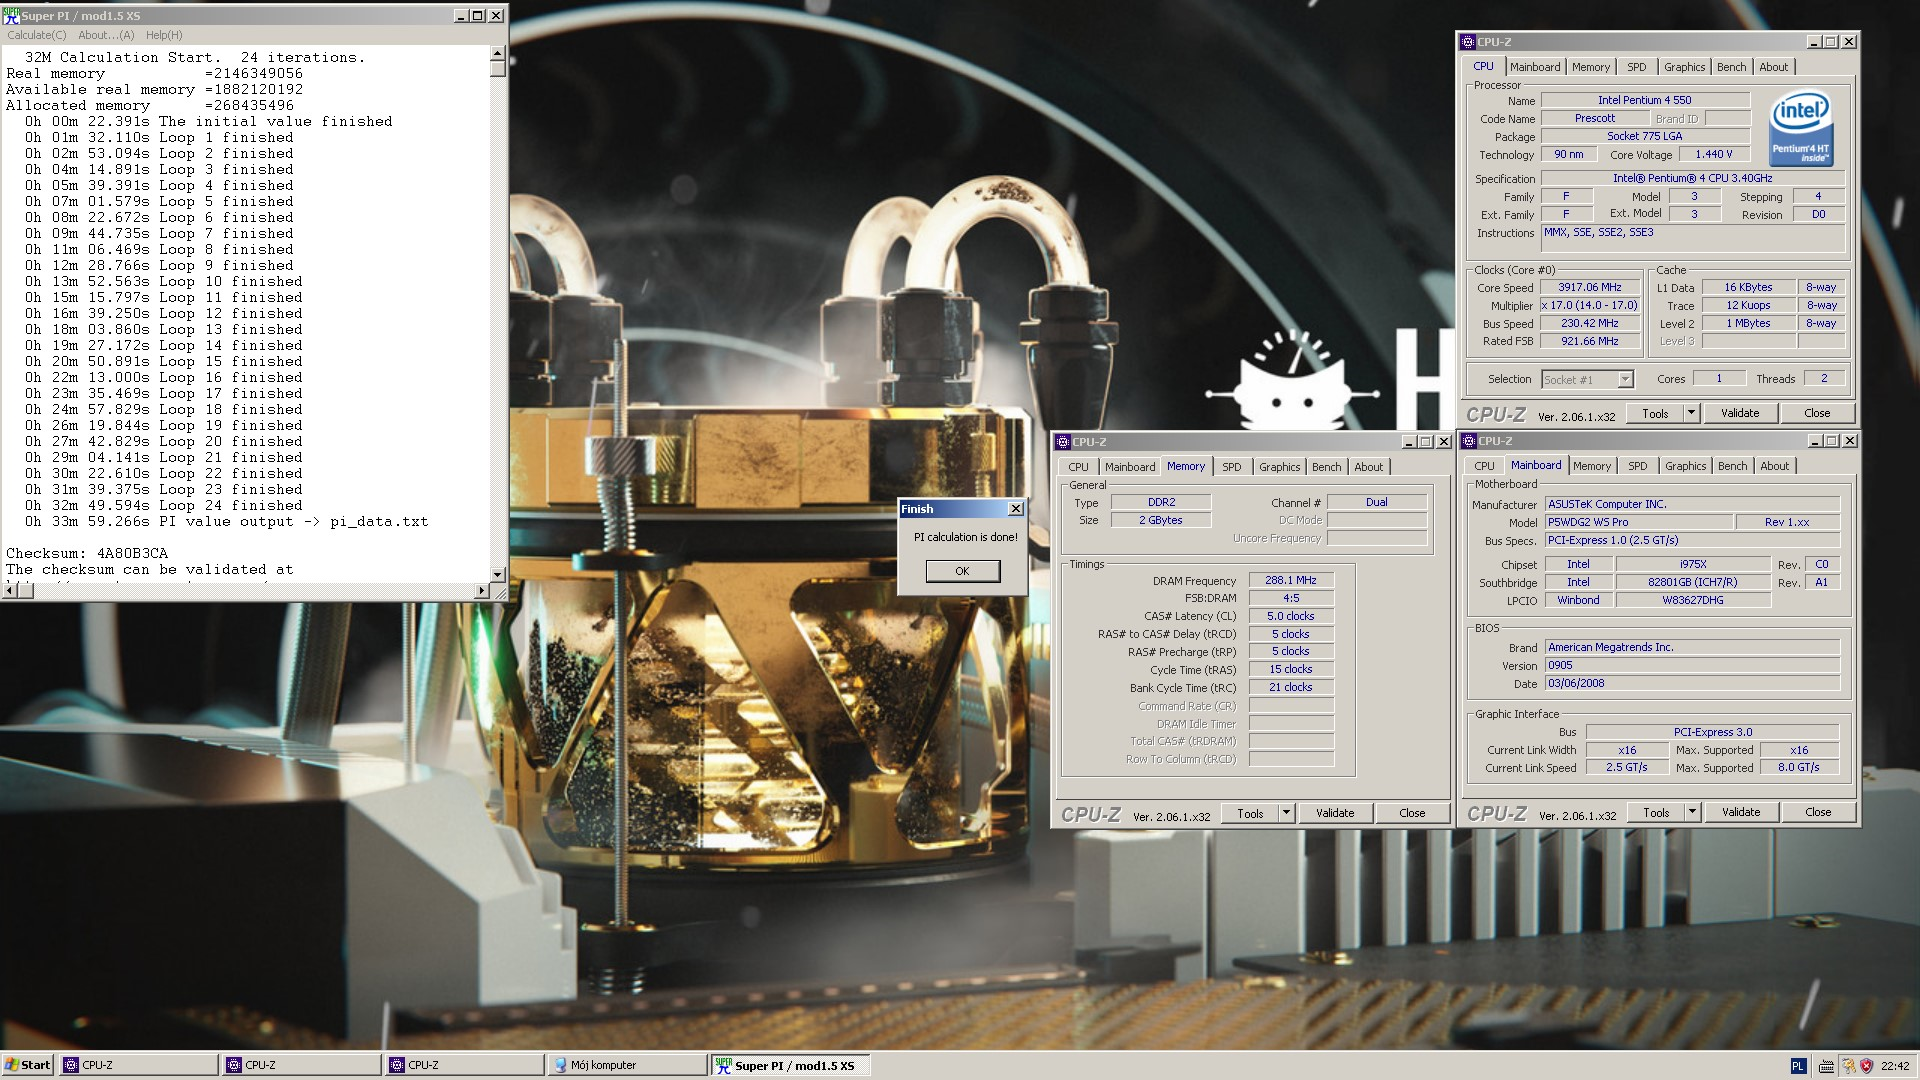Switch to the SPD tab in the CPU-Z Memory window
Image resolution: width=1920 pixels, height=1080 pixels.
click(1232, 467)
